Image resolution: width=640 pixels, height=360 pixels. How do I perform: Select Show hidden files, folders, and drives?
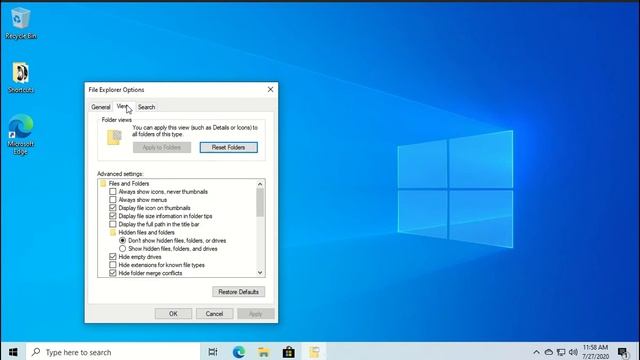point(122,249)
